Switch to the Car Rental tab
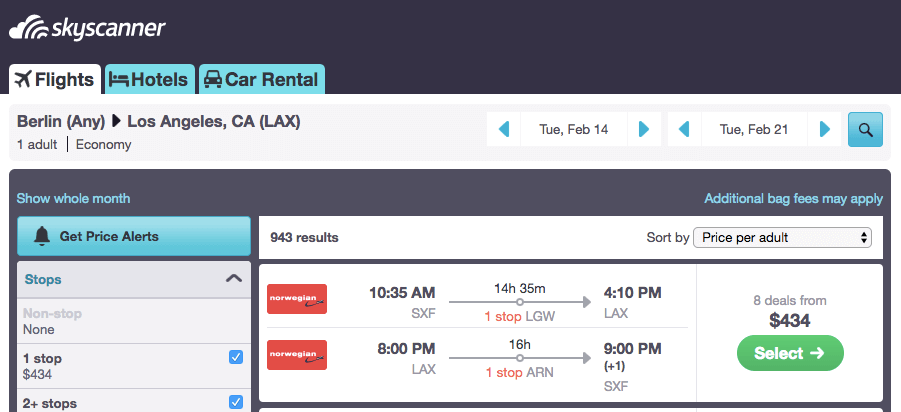 point(261,79)
